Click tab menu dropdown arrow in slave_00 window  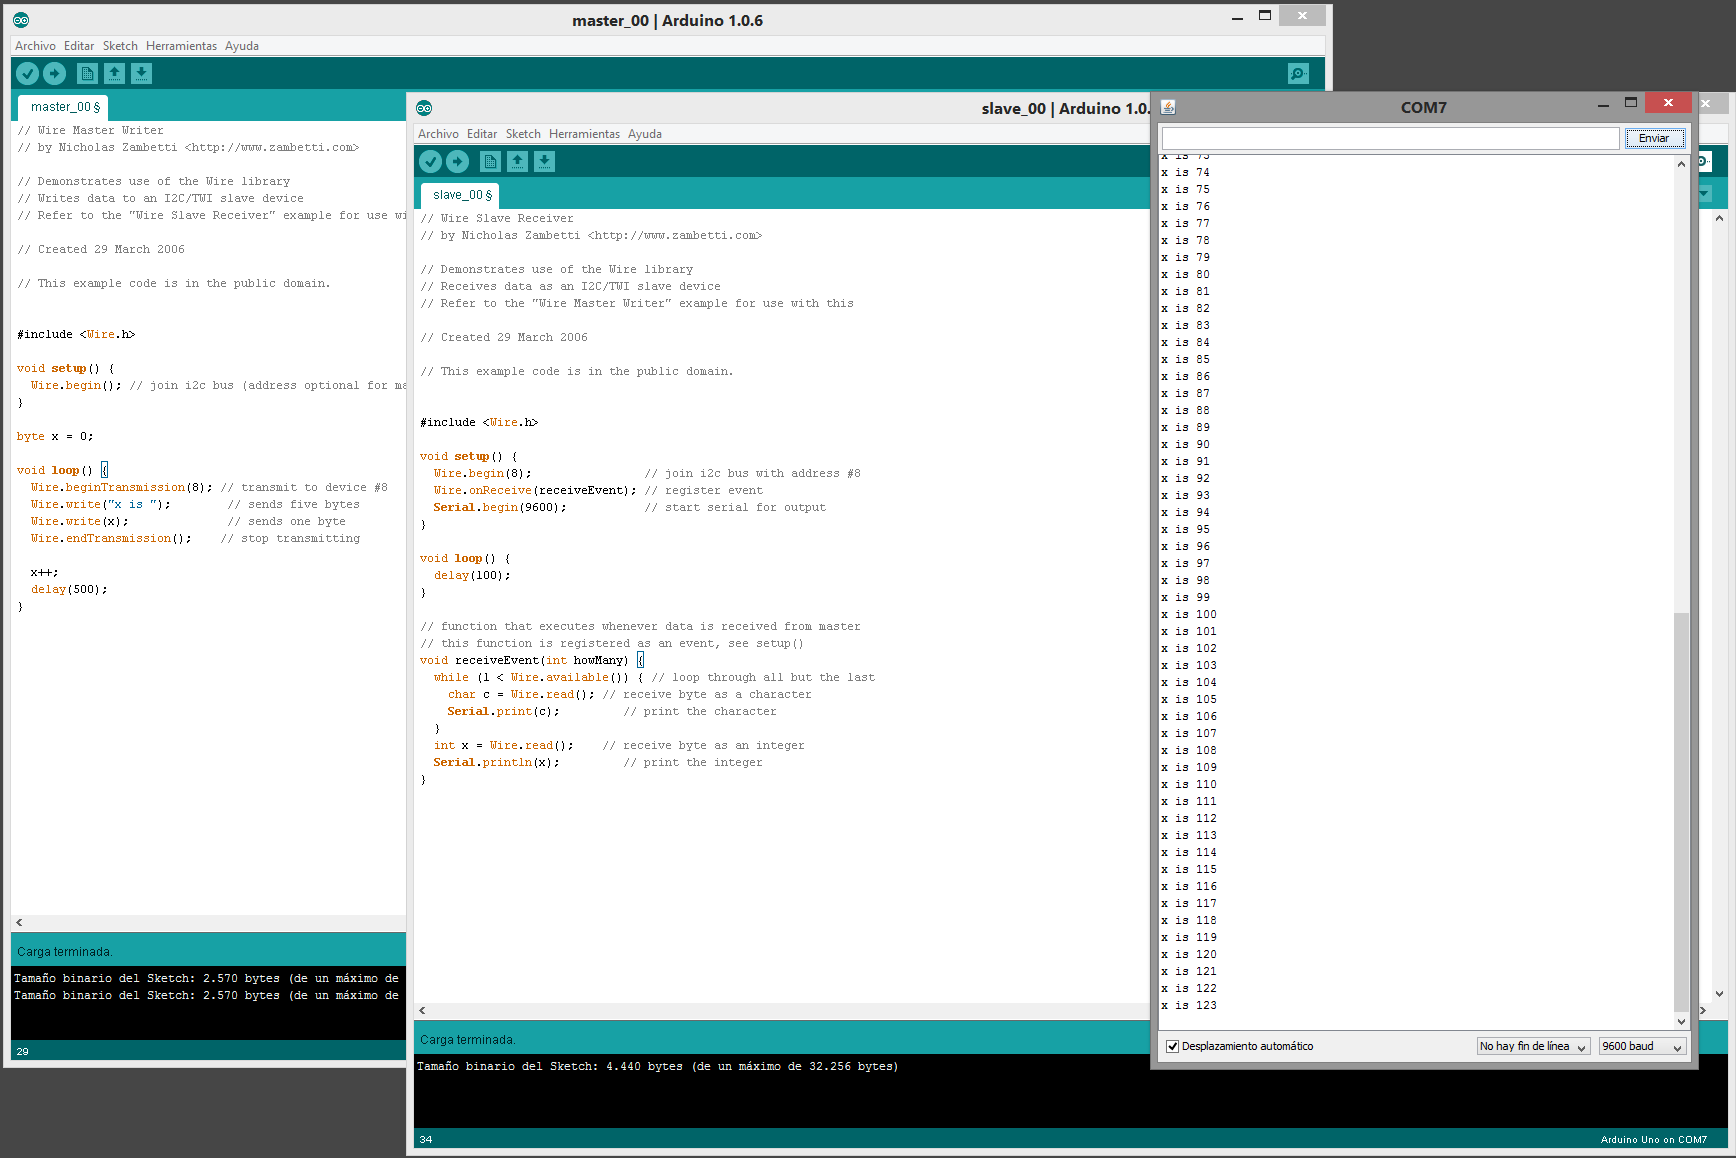1704,194
